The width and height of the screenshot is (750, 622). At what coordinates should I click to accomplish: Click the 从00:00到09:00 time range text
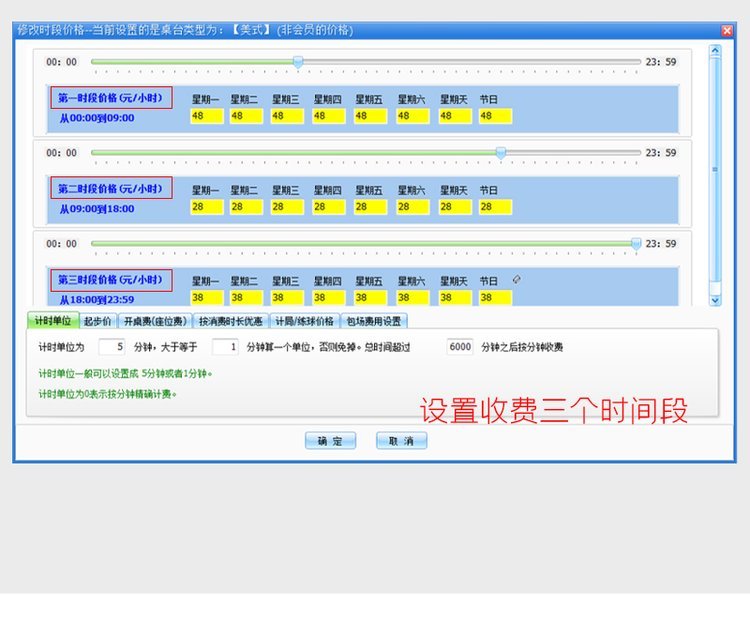click(x=97, y=118)
